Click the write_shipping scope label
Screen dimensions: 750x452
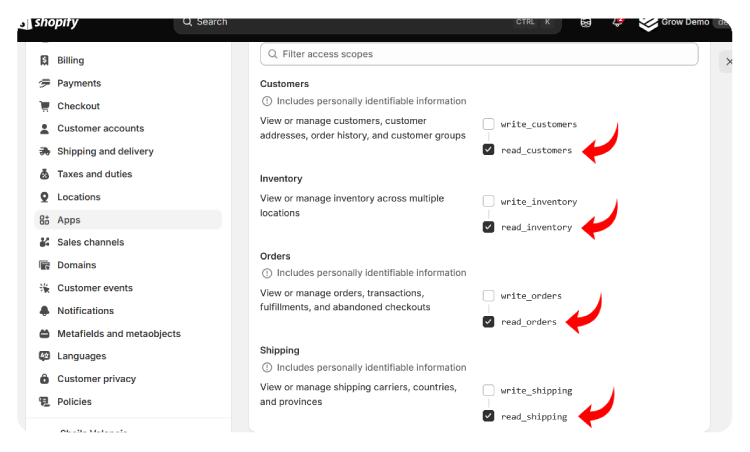pos(536,391)
